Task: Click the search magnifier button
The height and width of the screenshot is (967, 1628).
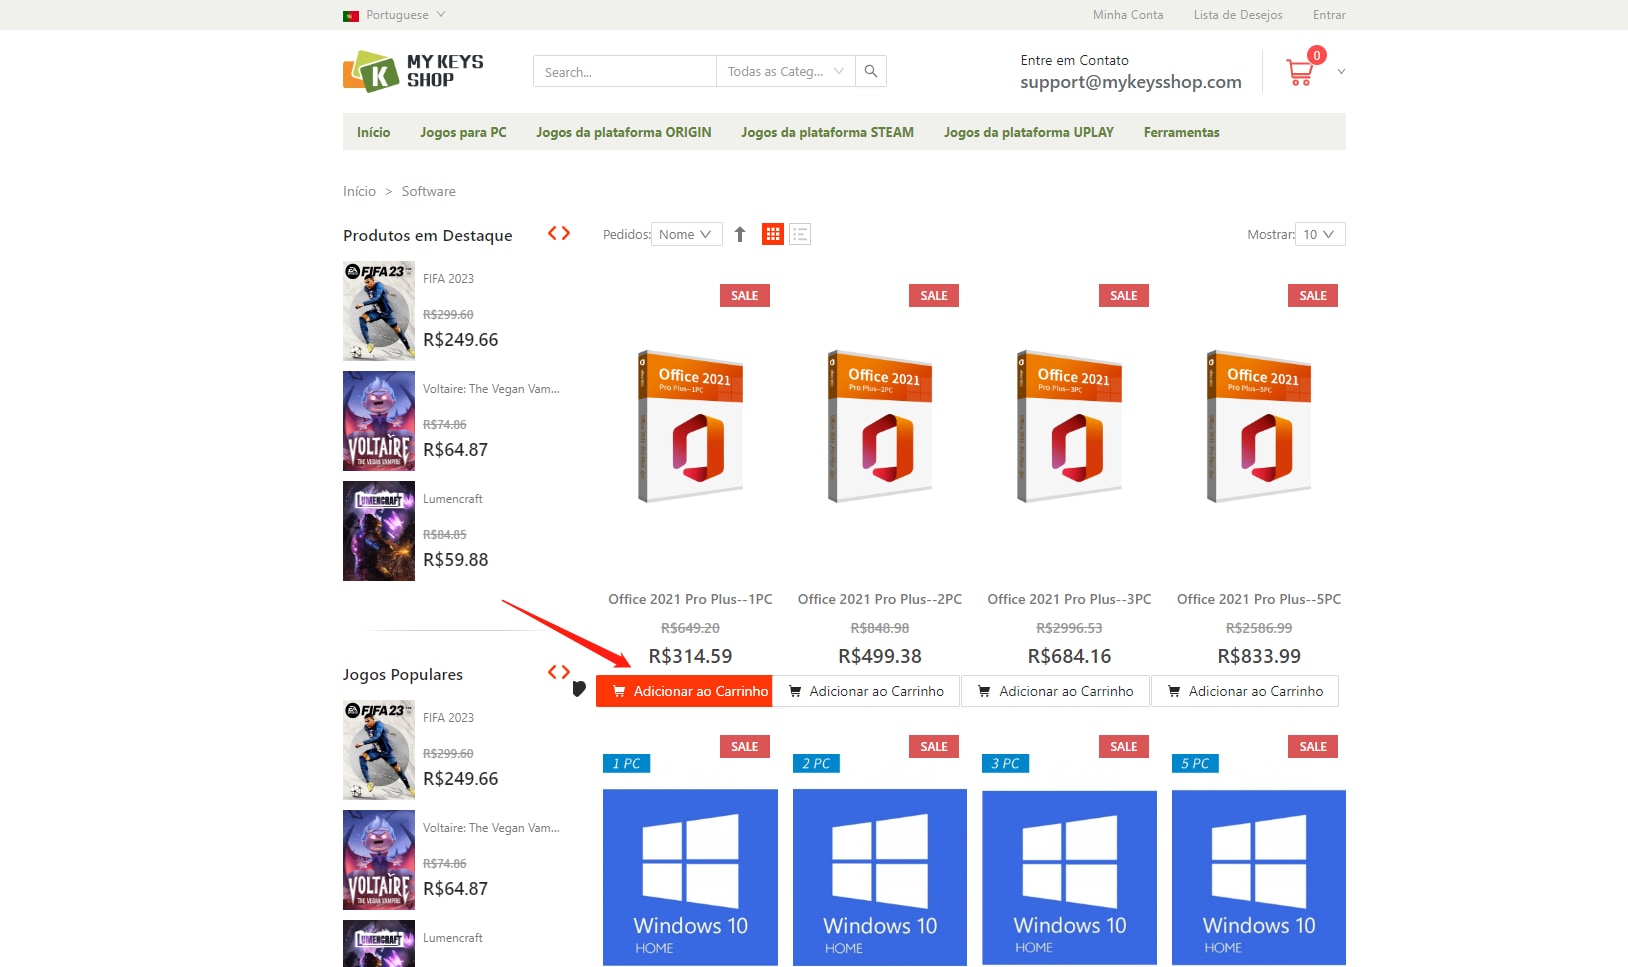Action: pos(871,71)
